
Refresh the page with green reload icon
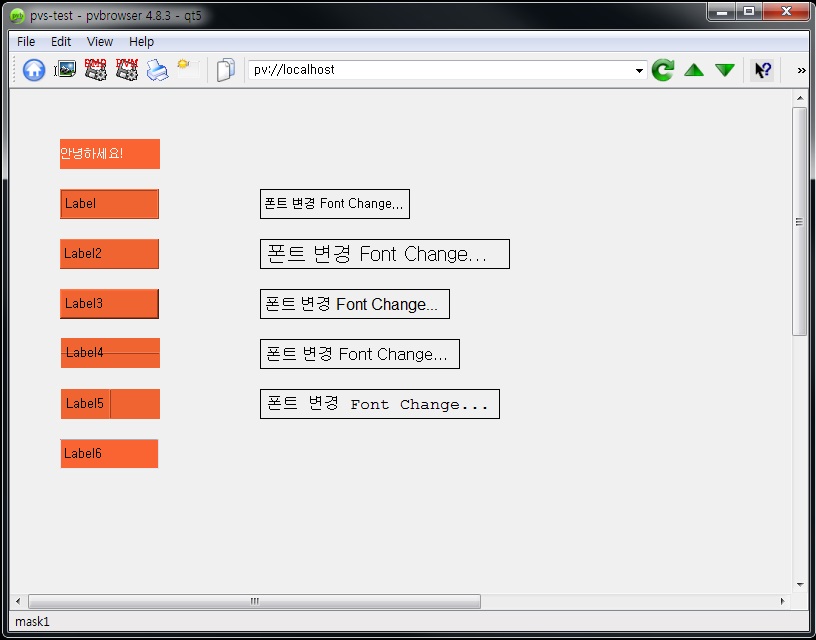tap(662, 70)
